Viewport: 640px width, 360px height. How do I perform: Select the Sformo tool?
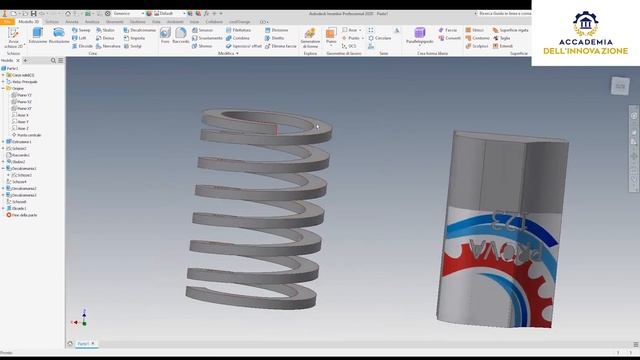pyautogui.click(x=202, y=46)
